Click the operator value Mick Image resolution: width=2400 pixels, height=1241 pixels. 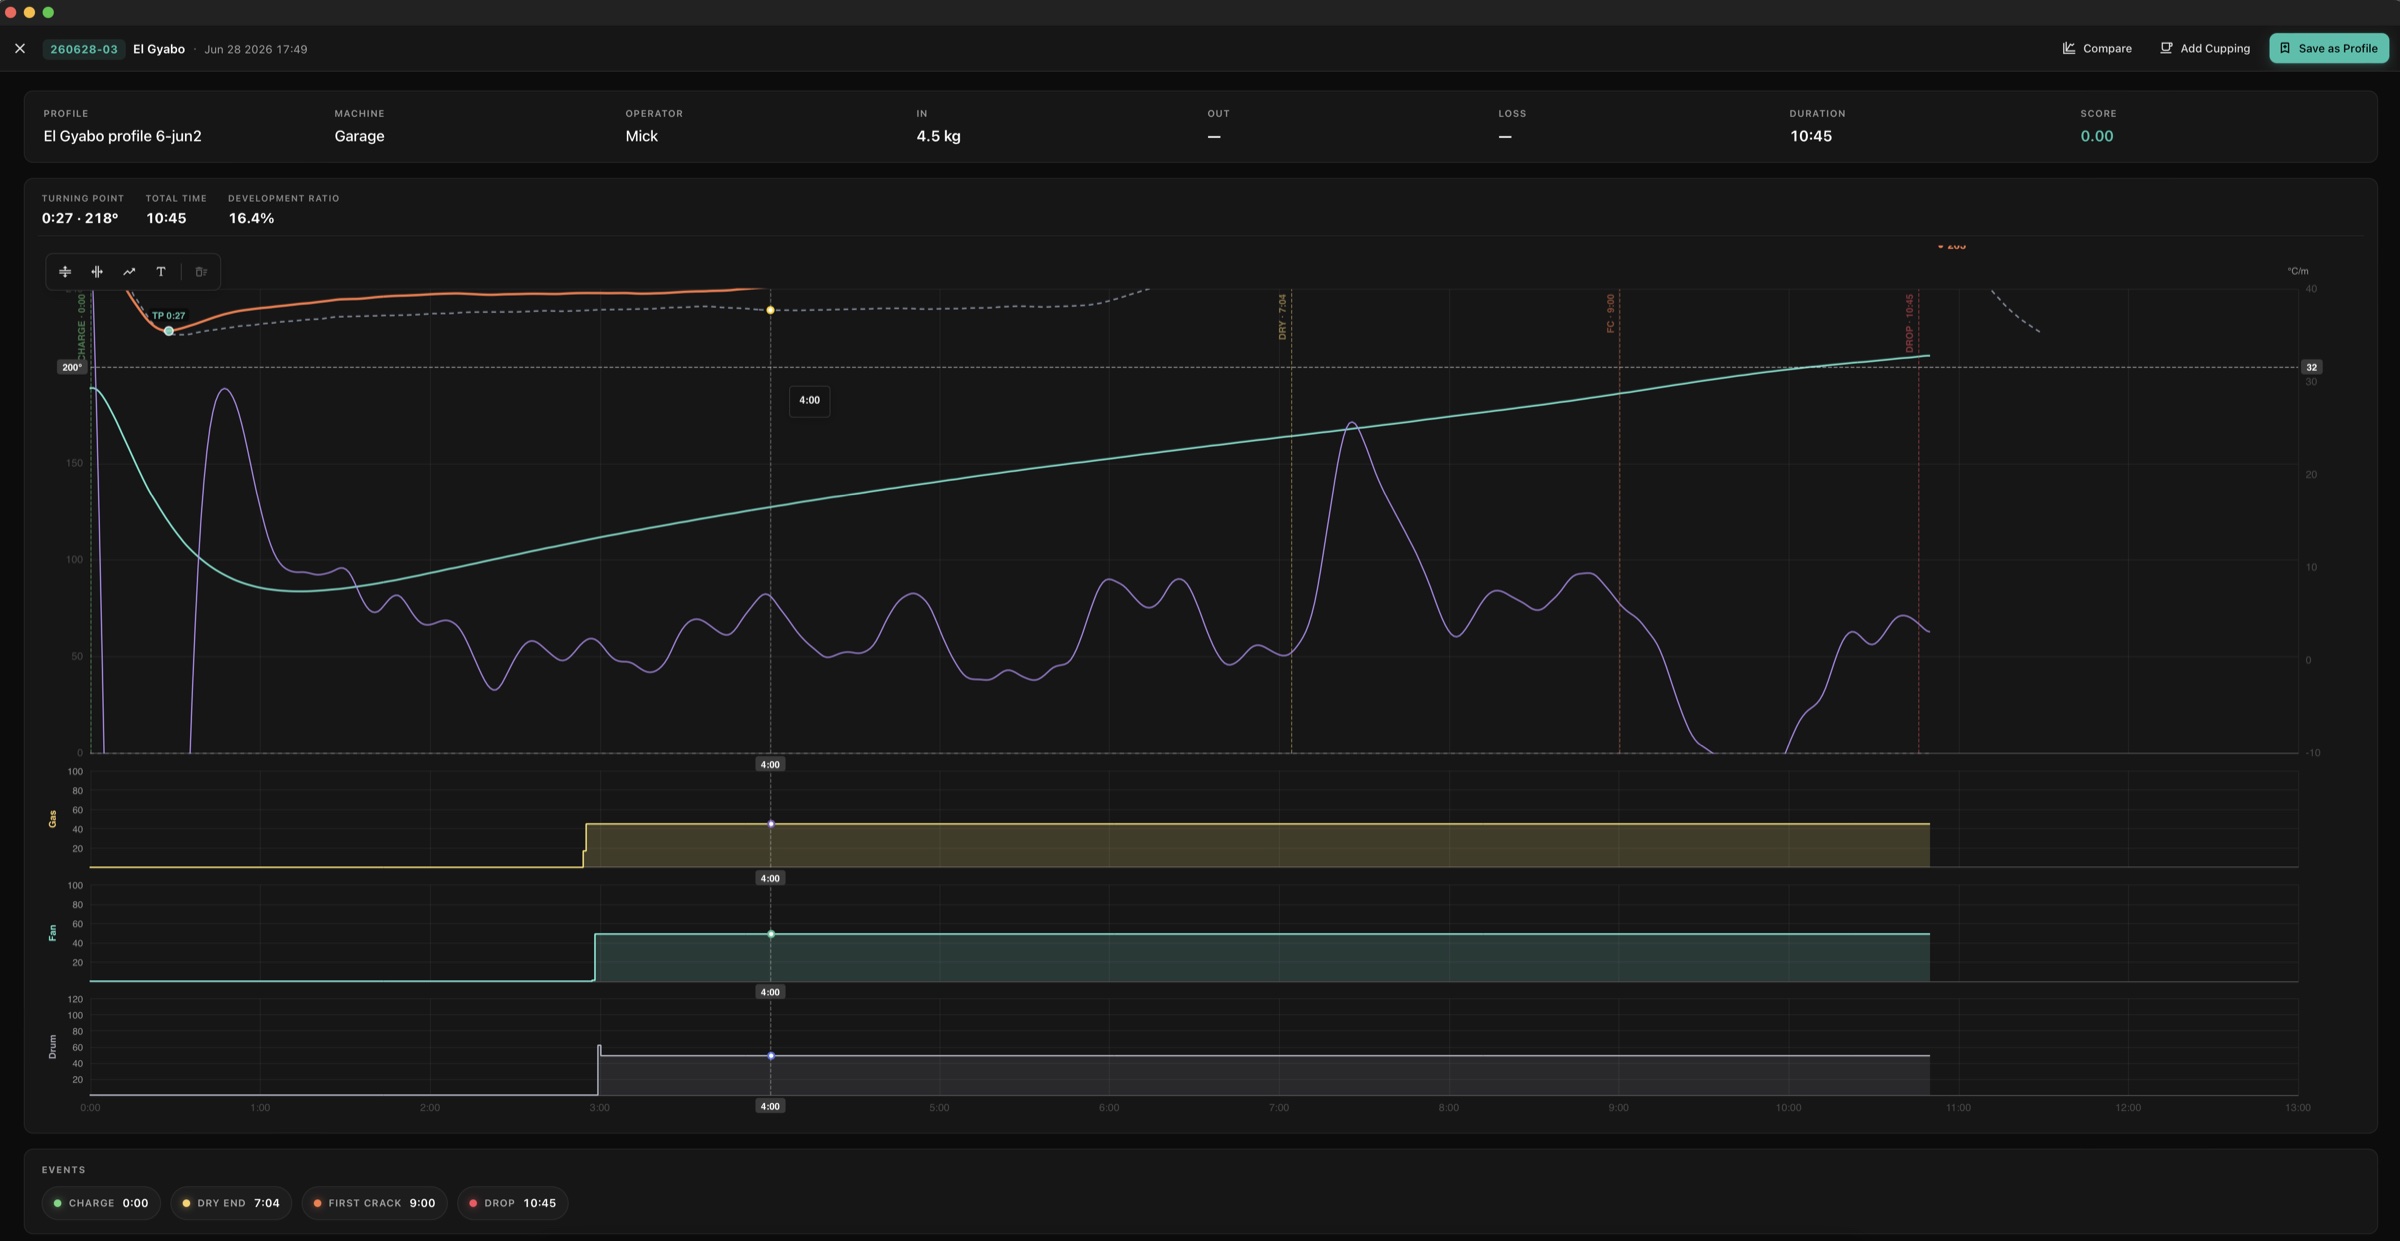641,136
